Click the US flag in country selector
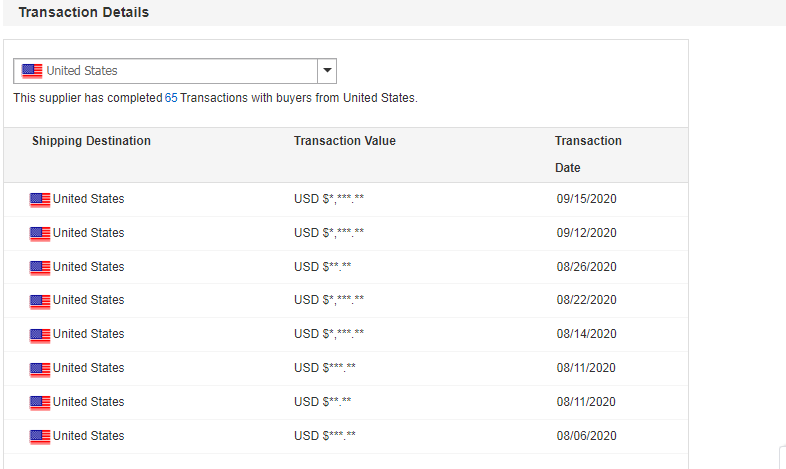Image resolution: width=786 pixels, height=469 pixels. click(32, 71)
